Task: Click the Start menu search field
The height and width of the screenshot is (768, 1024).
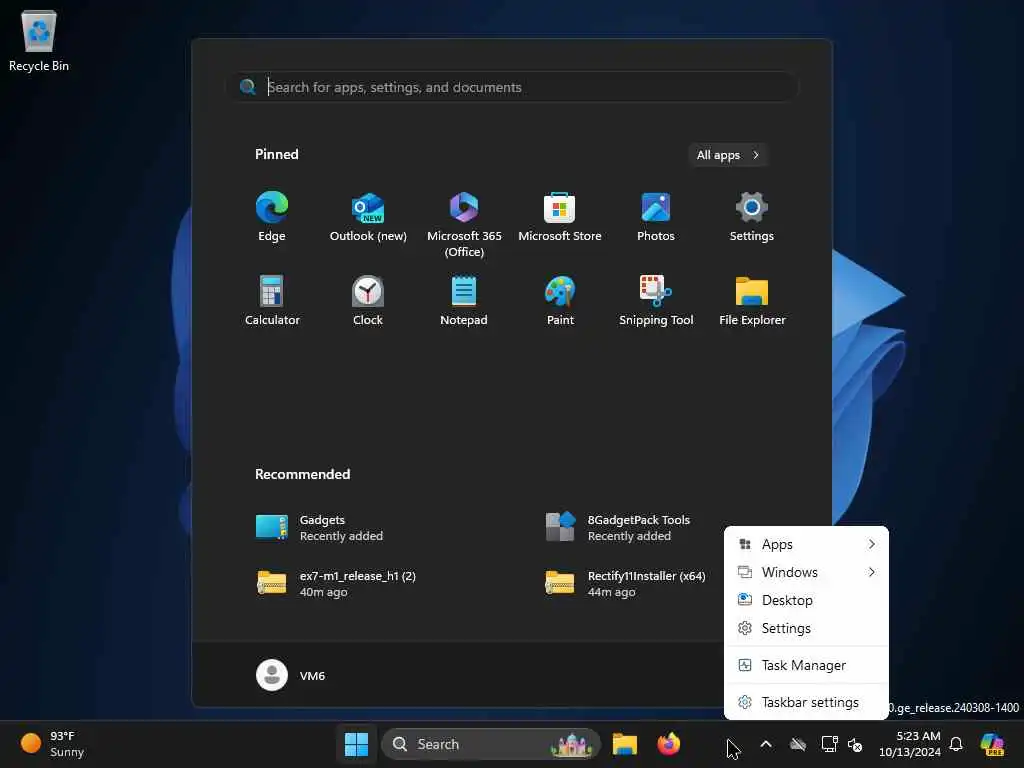Action: pyautogui.click(x=512, y=87)
